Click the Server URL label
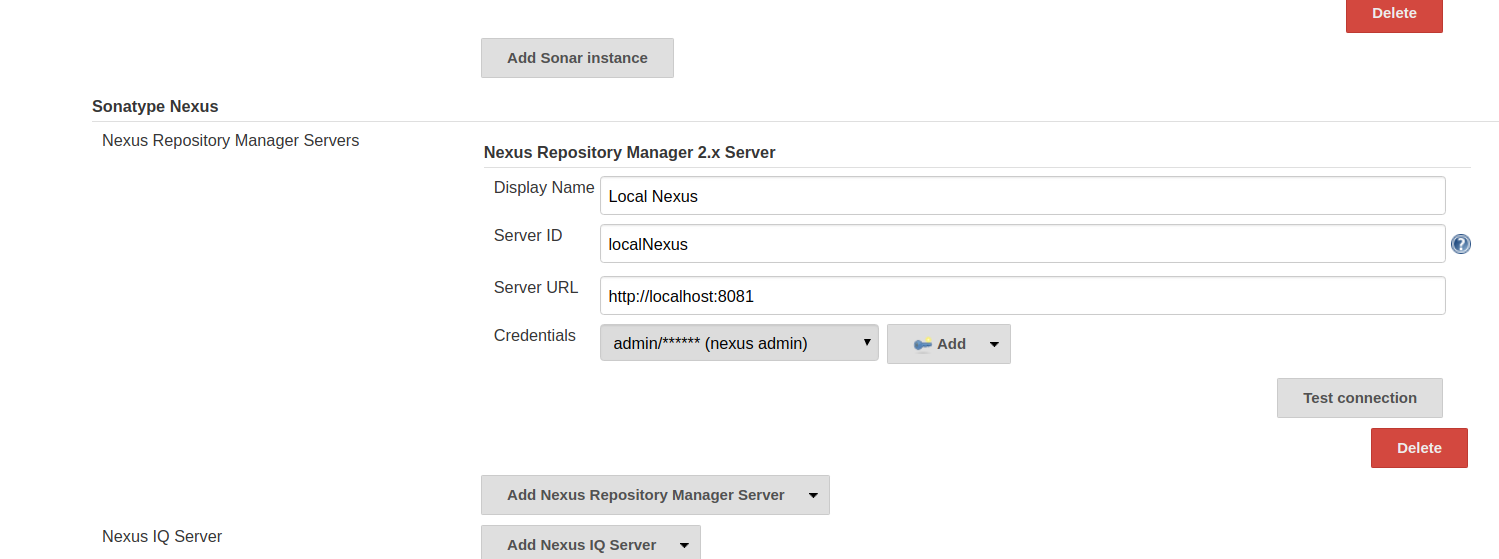The image size is (1499, 559). pyautogui.click(x=535, y=287)
